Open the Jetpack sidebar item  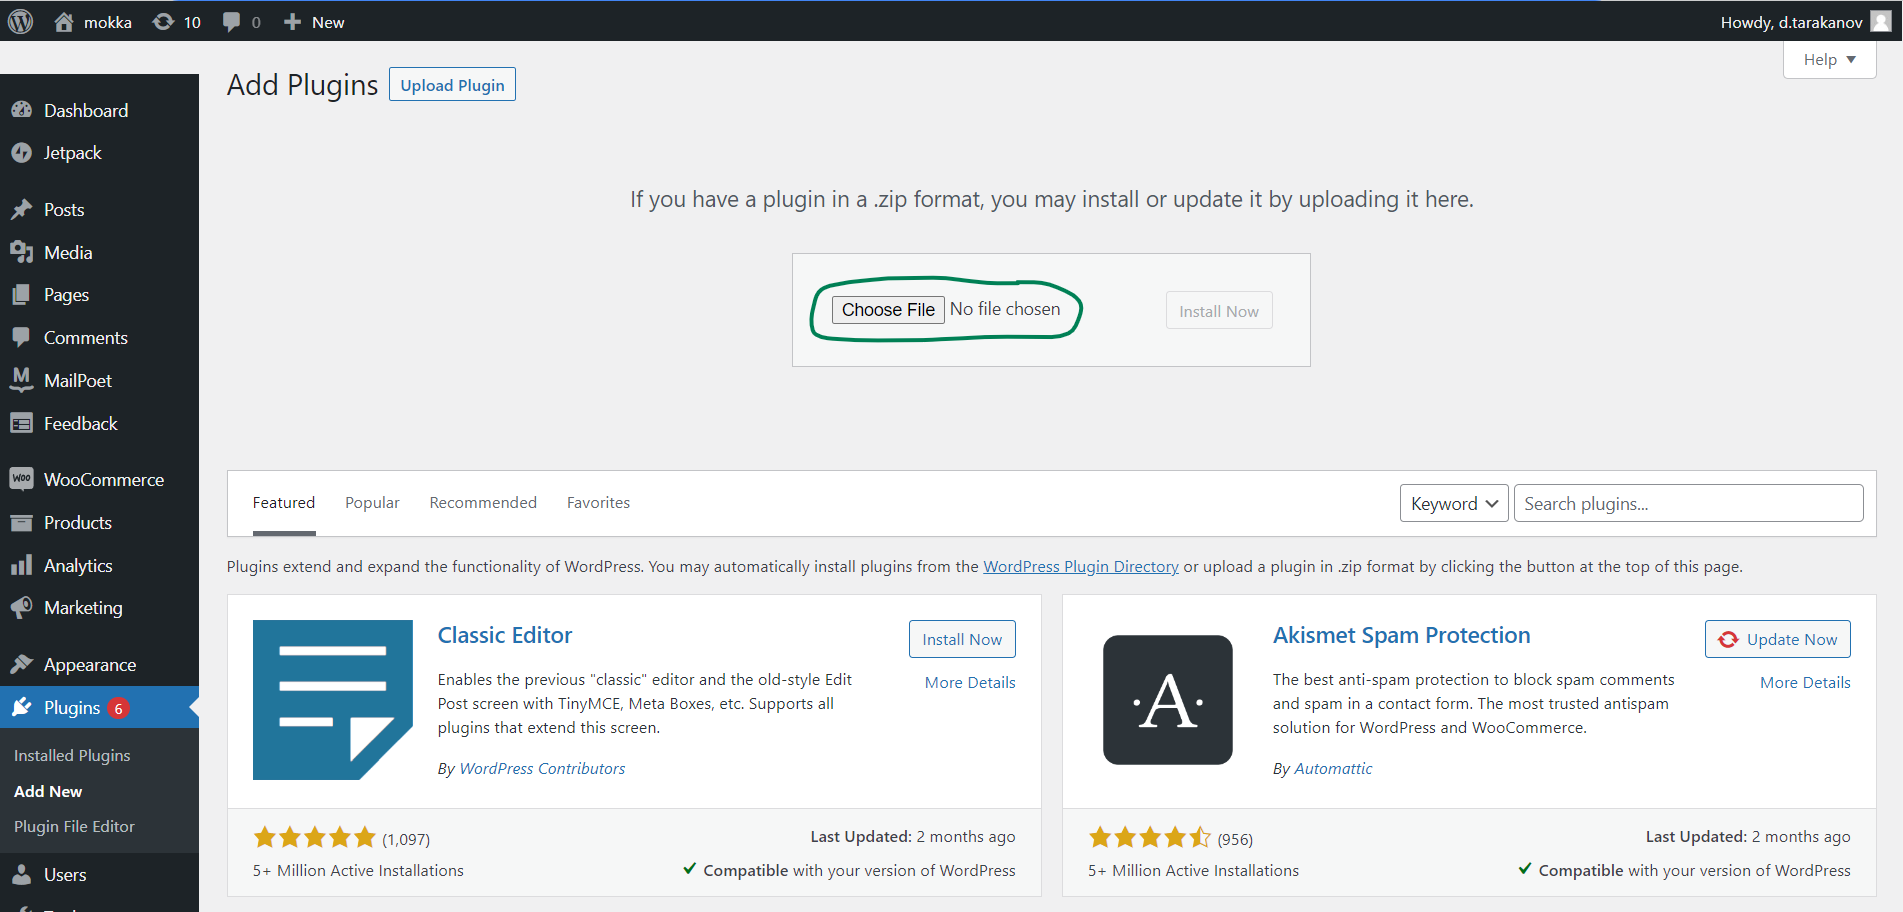pyautogui.click(x=72, y=153)
